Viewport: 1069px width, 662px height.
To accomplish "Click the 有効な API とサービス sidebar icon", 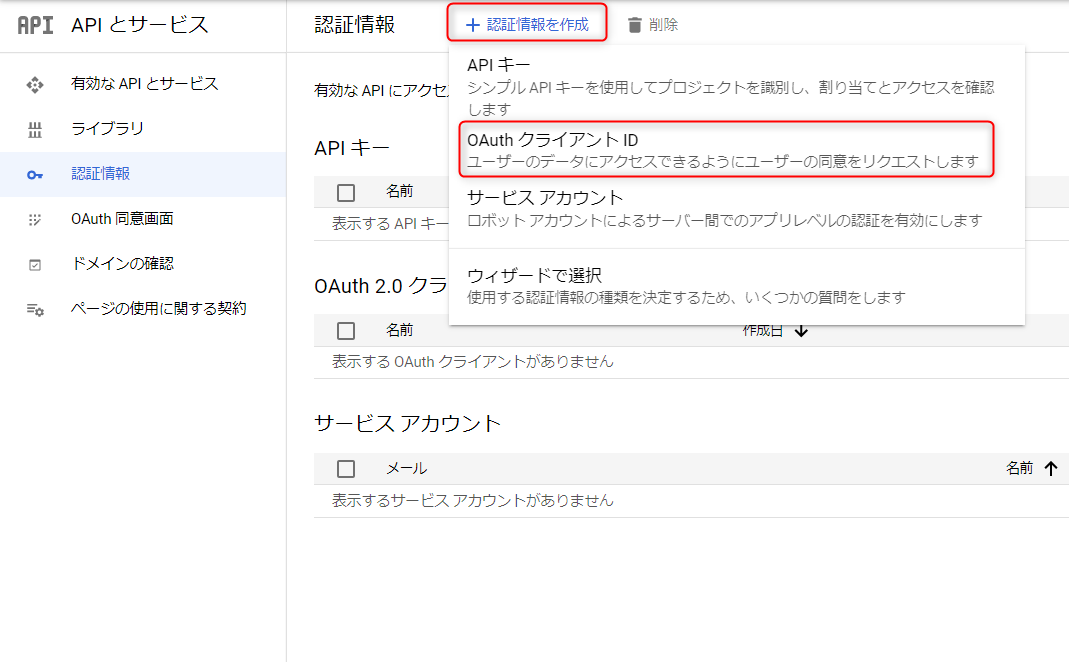I will (x=35, y=85).
